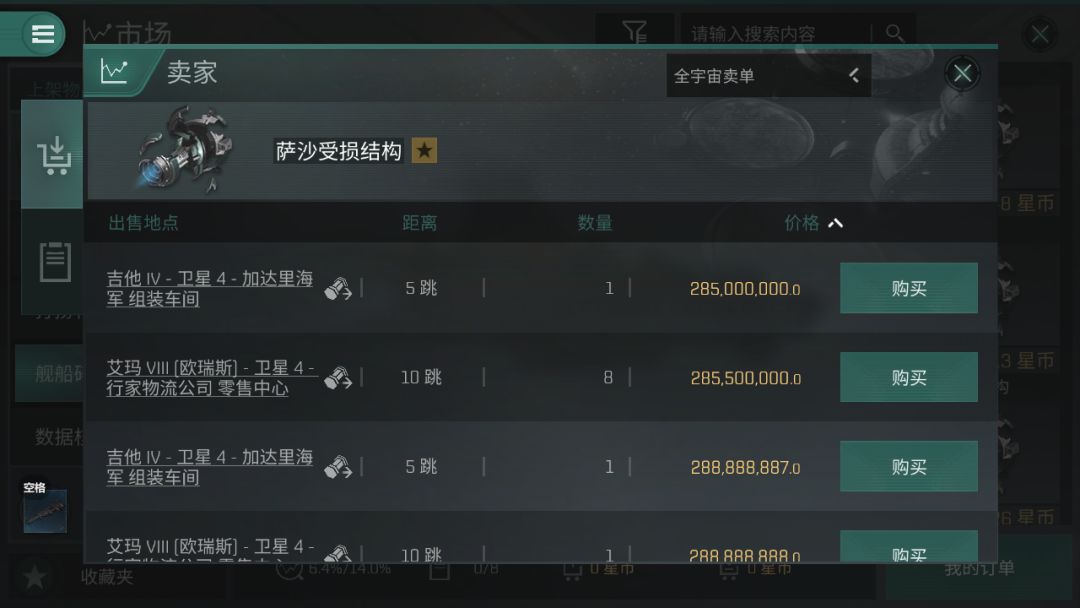
Task: Select the buy-cart sidebar tab
Action: click(x=52, y=155)
